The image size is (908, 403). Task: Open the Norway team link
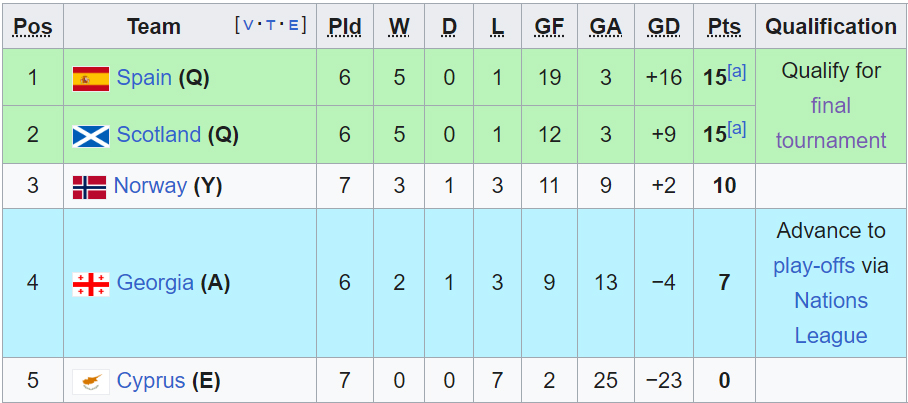click(151, 186)
